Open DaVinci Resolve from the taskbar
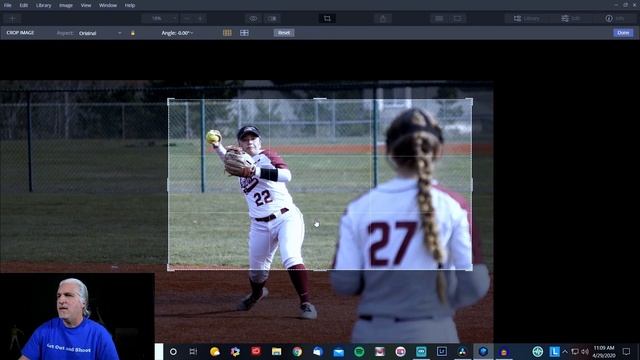The image size is (640, 360). 462,351
